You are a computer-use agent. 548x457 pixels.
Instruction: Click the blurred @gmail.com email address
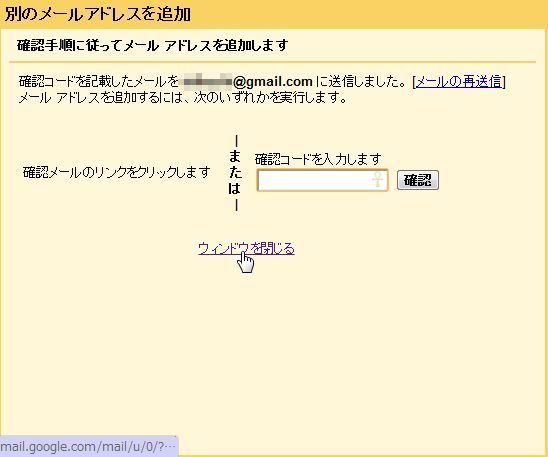pyautogui.click(x=248, y=81)
